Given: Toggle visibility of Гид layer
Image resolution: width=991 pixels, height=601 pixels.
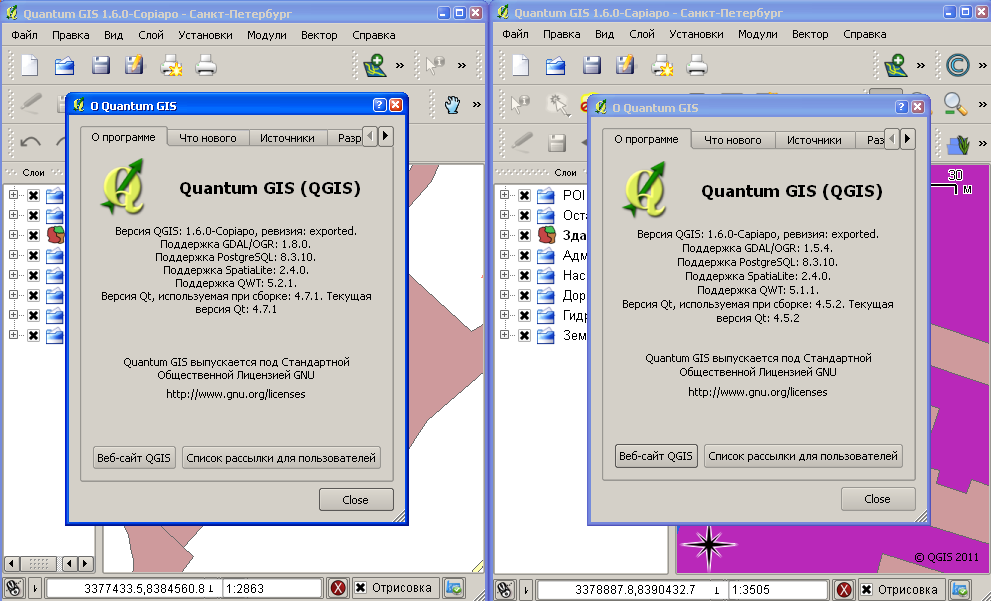Looking at the screenshot, I should click(x=524, y=315).
